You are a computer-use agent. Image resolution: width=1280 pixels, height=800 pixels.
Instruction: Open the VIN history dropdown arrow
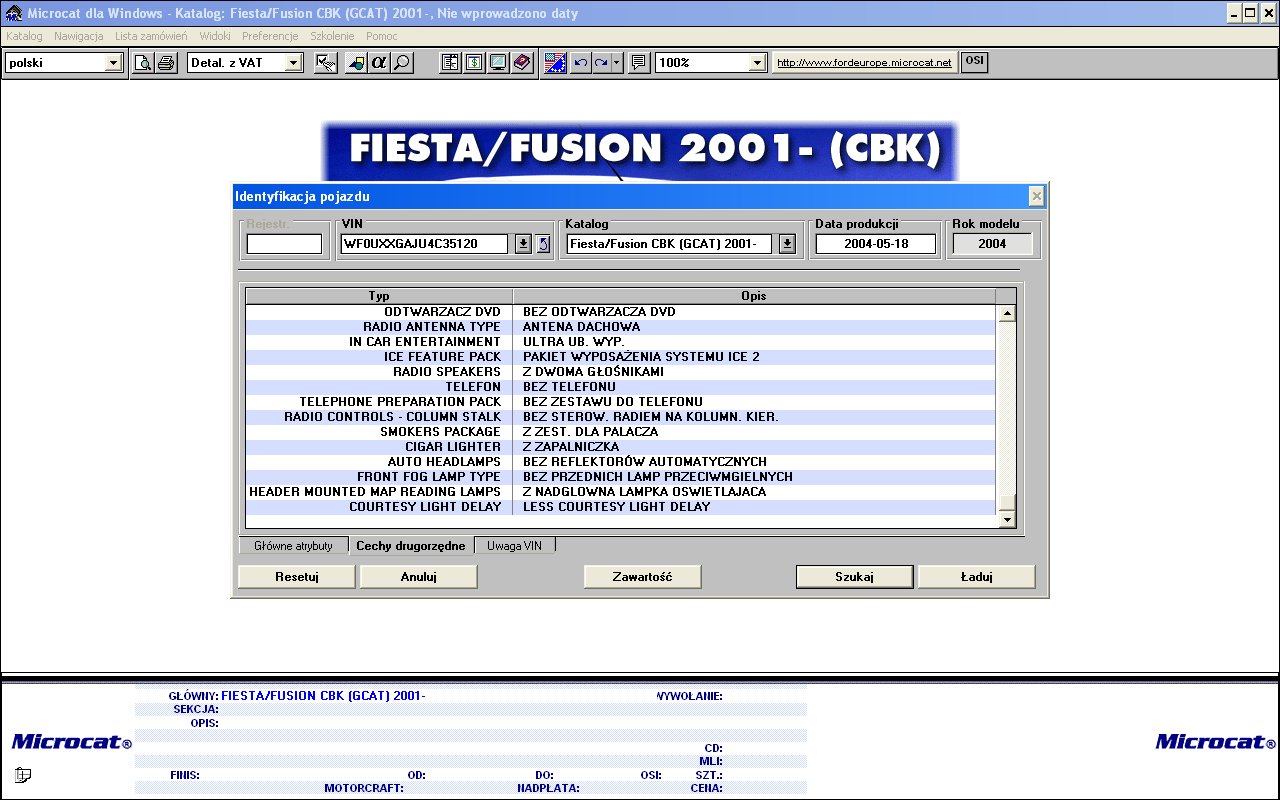pos(523,244)
